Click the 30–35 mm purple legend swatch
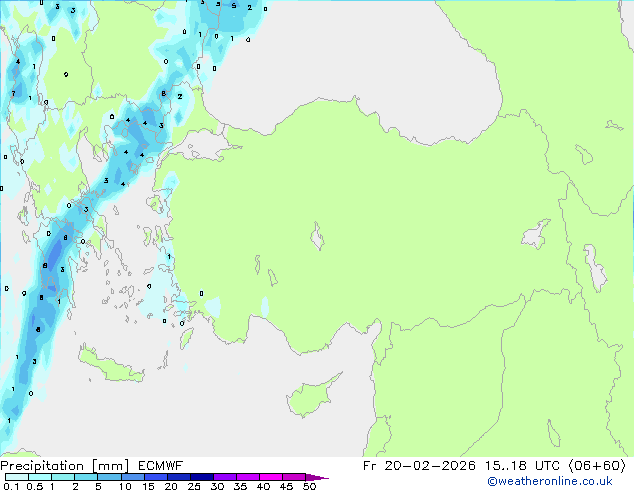The height and width of the screenshot is (490, 634). (225, 477)
